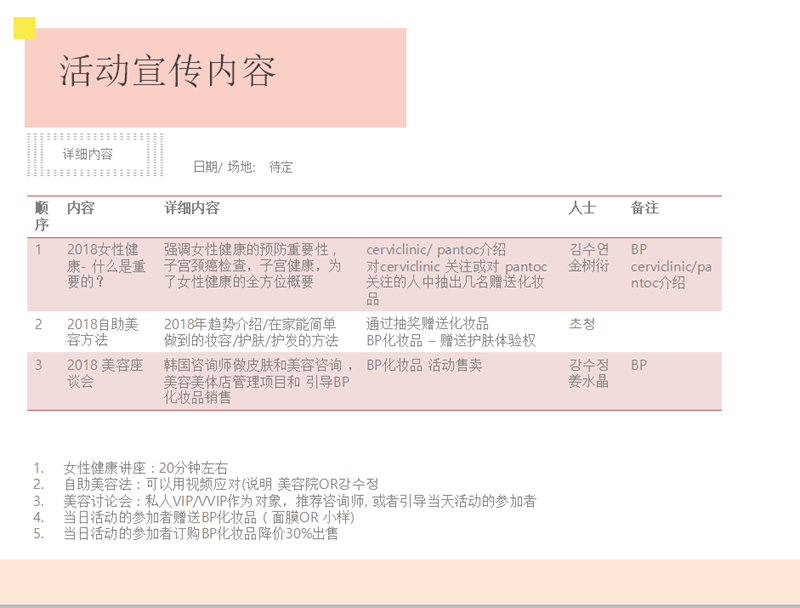This screenshot has width=800, height=608.
Task: Select the 2018女性健康 content cell
Action: 106,265
